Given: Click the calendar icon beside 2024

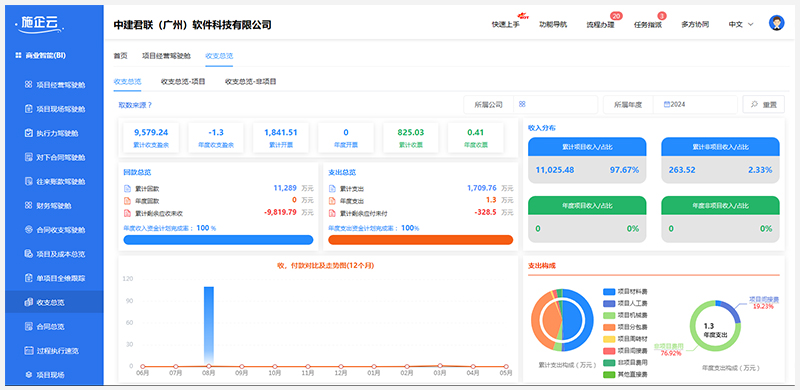Looking at the screenshot, I should pos(667,104).
